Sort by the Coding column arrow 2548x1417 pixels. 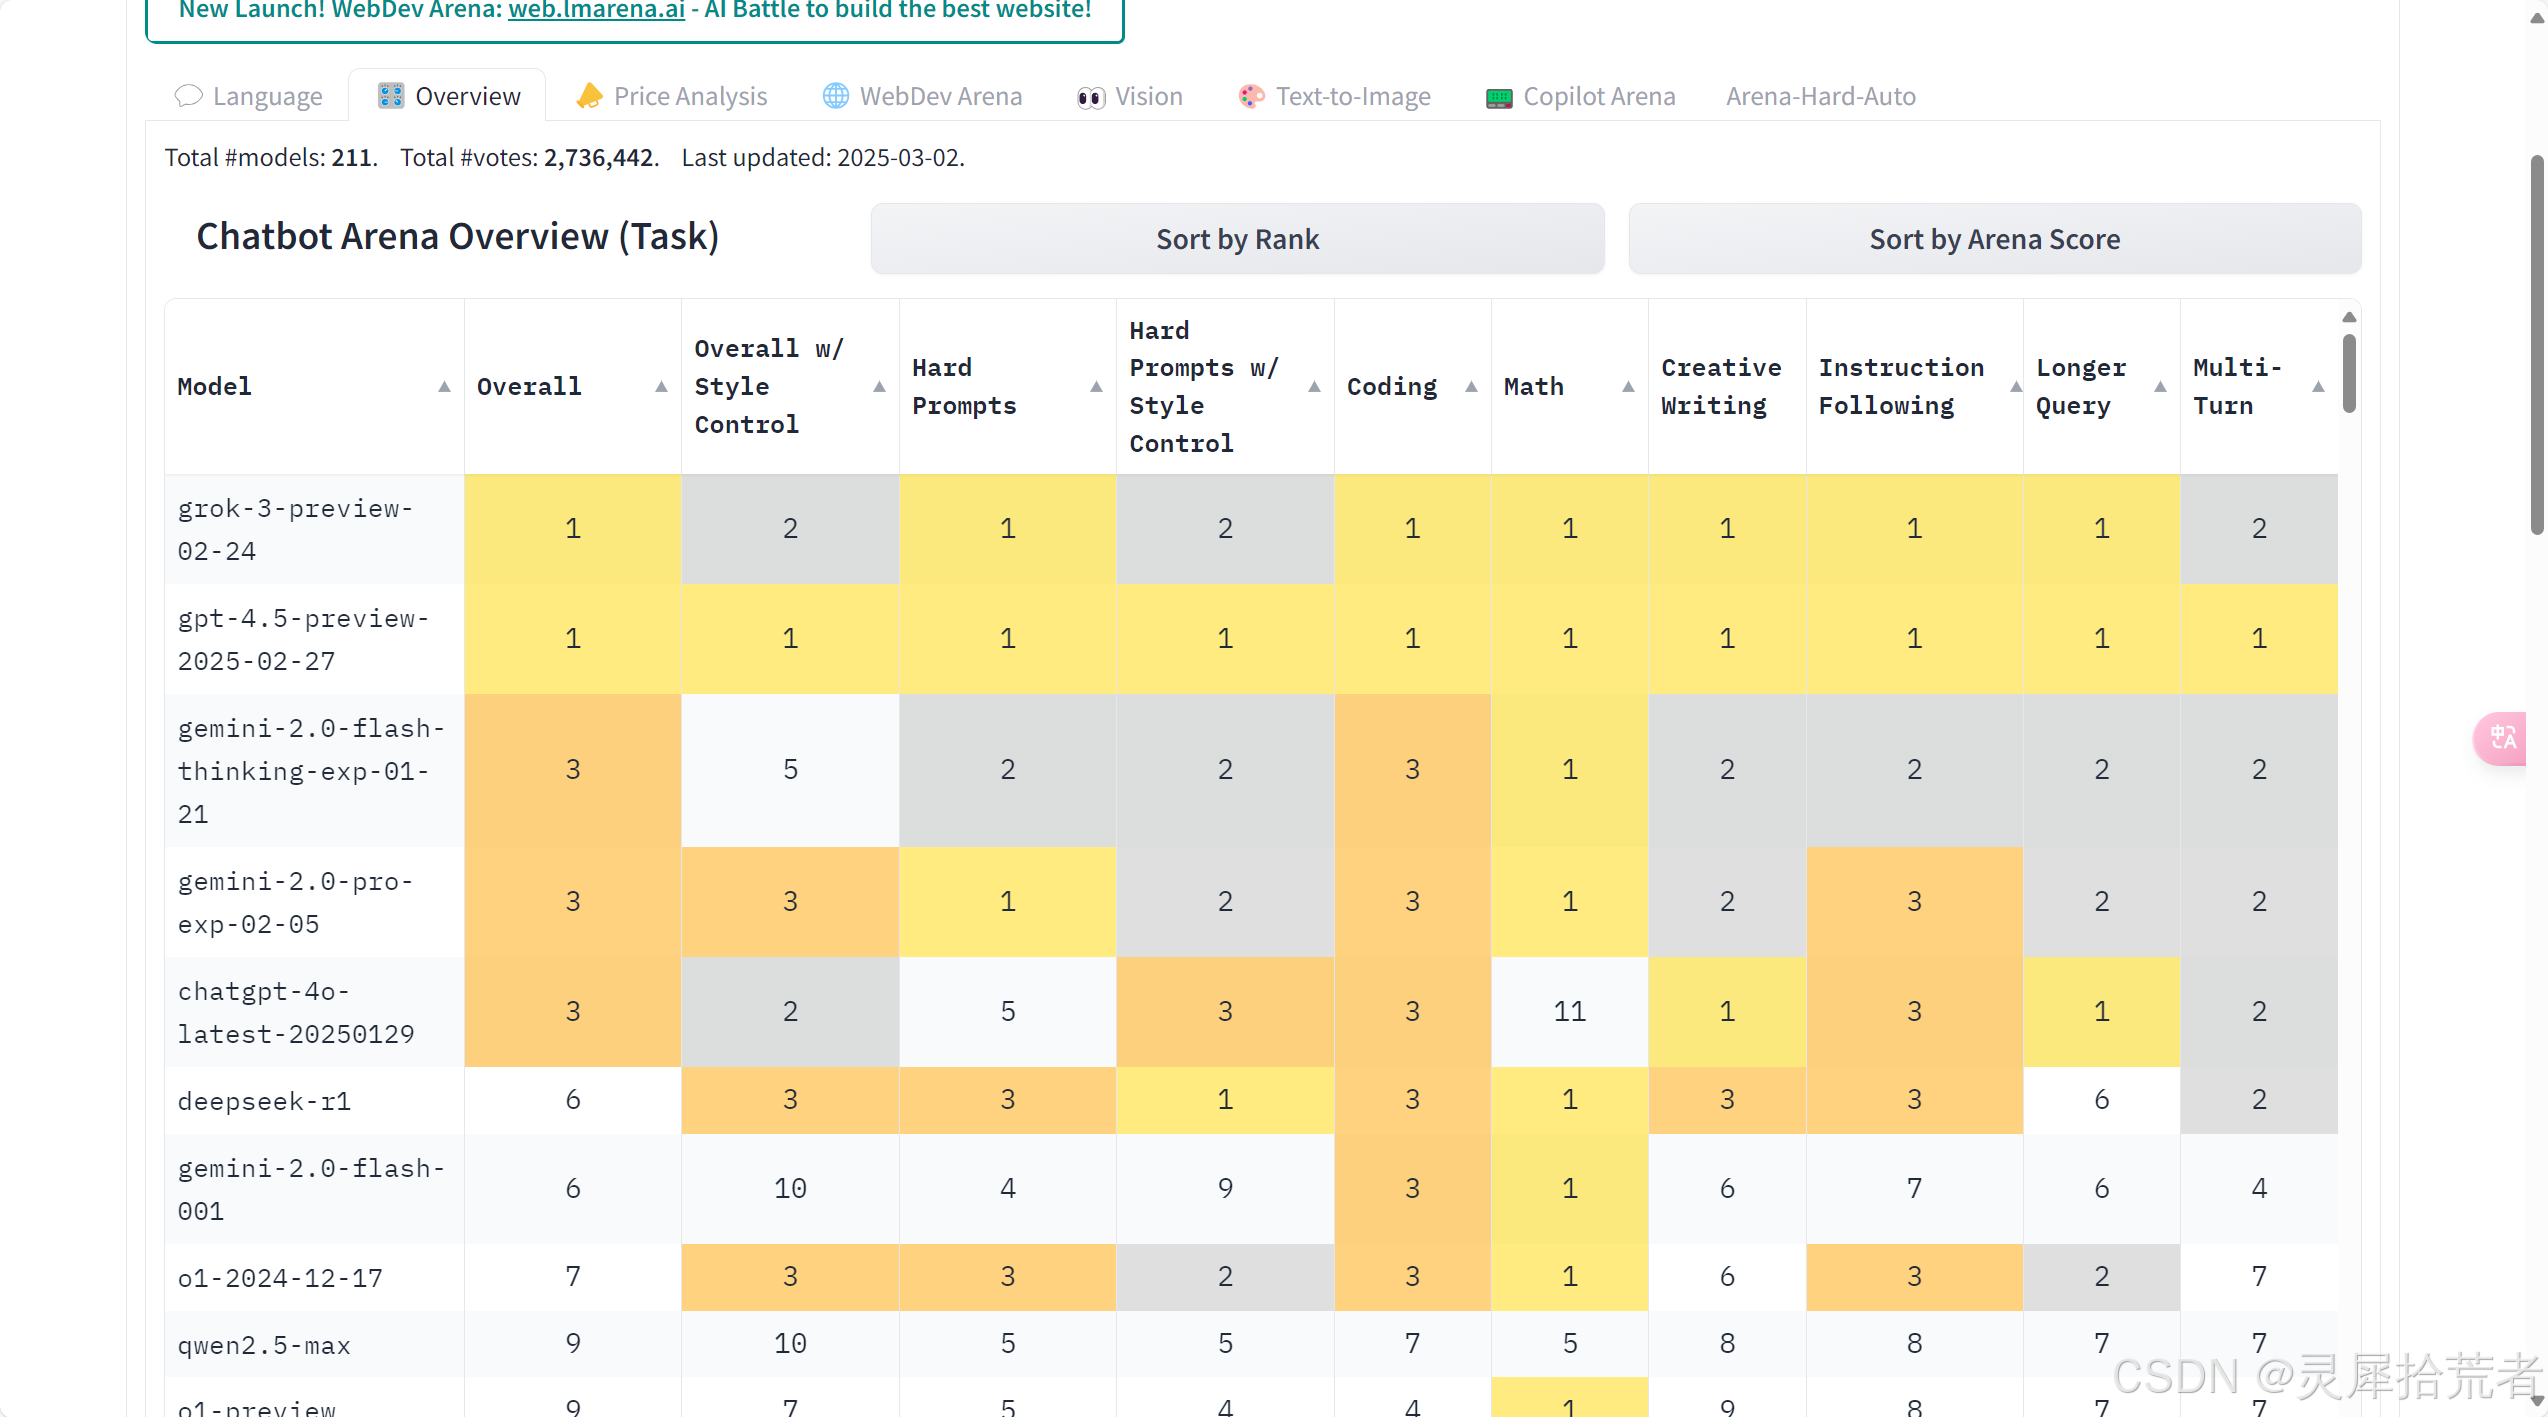click(1471, 387)
